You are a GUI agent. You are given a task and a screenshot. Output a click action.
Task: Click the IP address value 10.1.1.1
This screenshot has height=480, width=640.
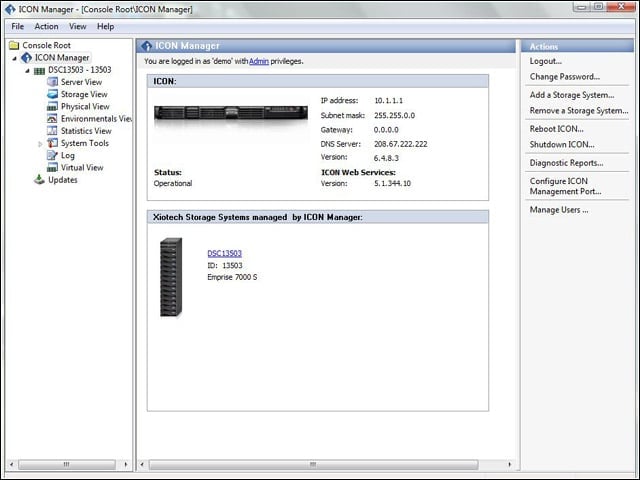click(x=388, y=101)
